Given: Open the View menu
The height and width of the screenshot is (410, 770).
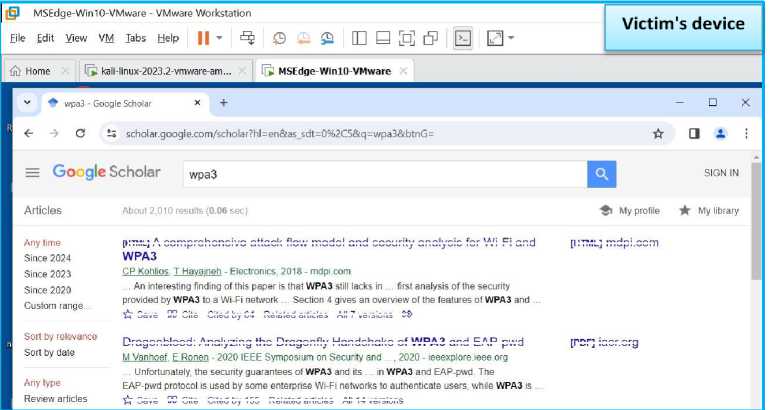Looking at the screenshot, I should point(76,38).
